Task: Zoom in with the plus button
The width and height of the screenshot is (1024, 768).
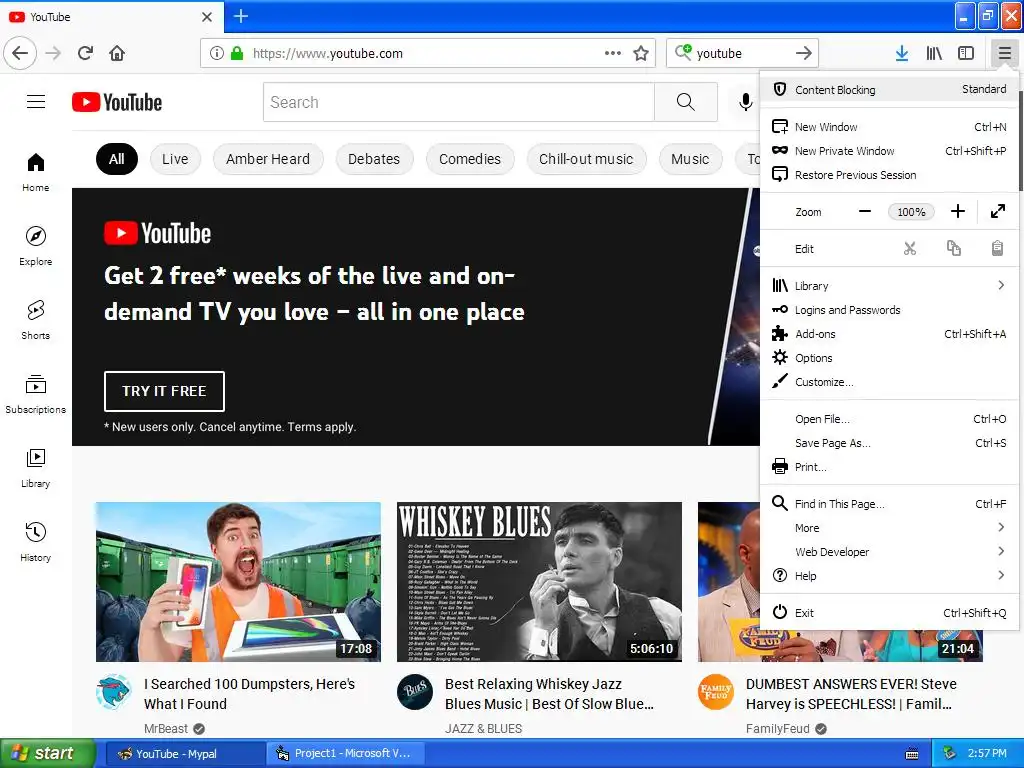Action: (x=957, y=212)
